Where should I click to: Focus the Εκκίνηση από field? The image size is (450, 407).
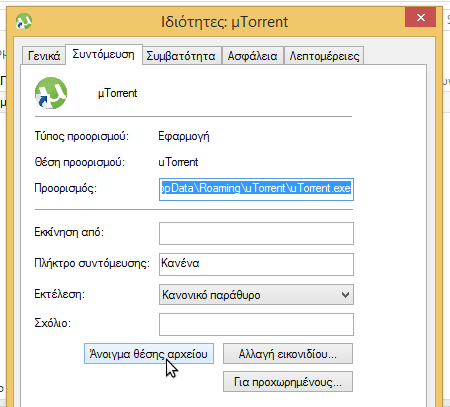coord(256,233)
